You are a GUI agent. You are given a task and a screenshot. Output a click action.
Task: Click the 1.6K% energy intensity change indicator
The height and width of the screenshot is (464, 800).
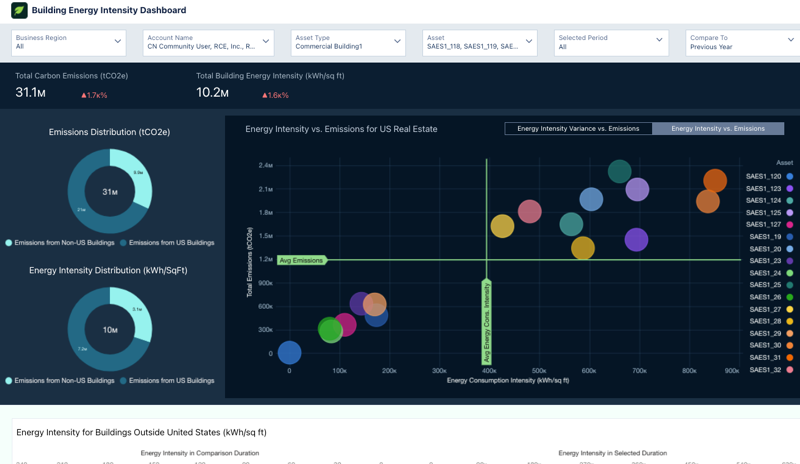pyautogui.click(x=276, y=95)
